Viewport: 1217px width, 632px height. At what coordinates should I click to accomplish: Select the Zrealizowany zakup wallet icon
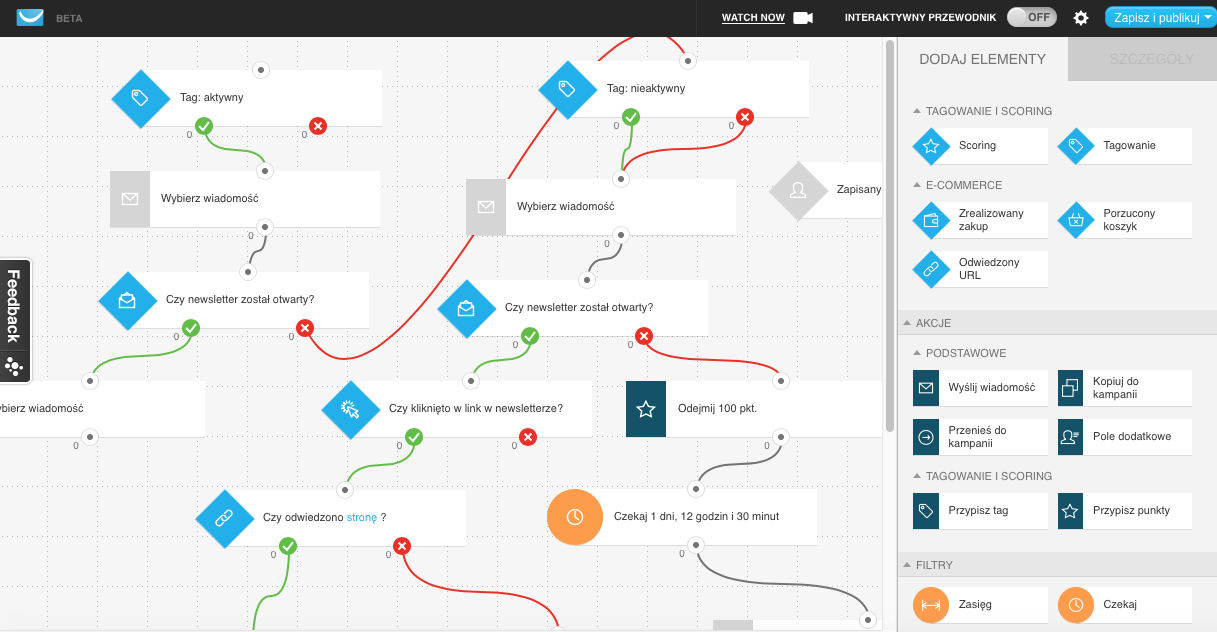[x=932, y=220]
